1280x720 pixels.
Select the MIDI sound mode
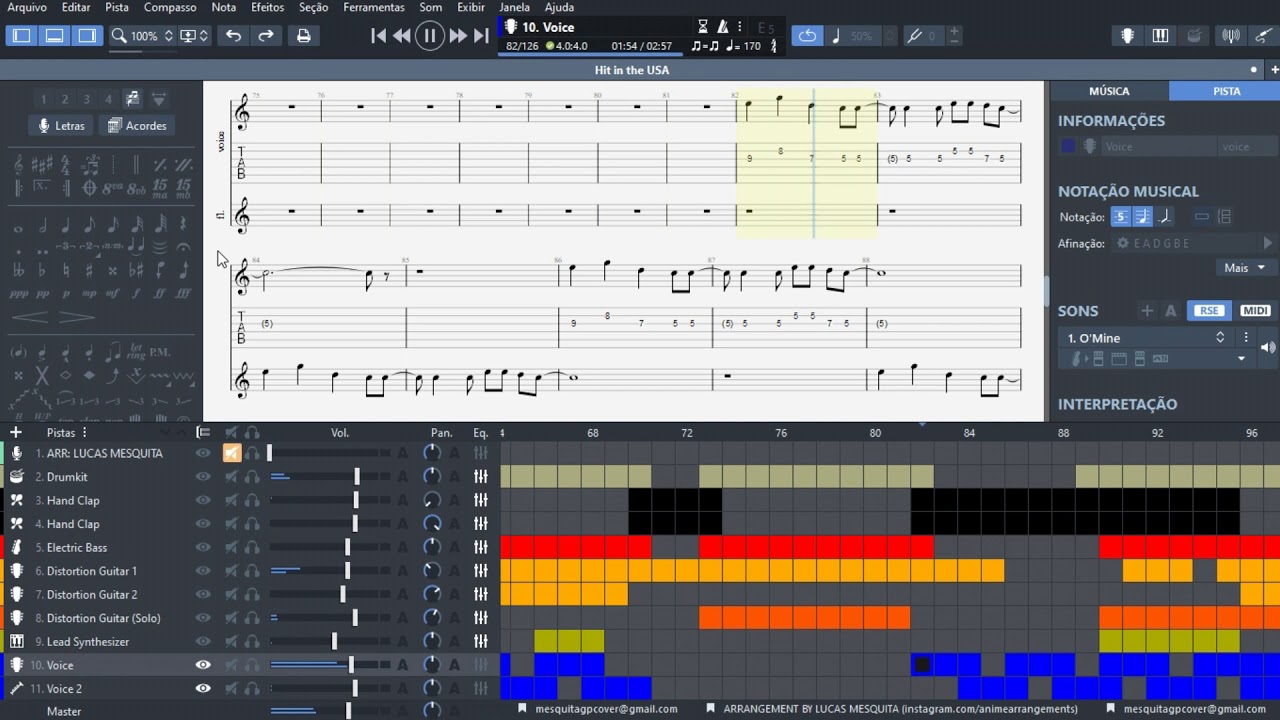(1255, 311)
